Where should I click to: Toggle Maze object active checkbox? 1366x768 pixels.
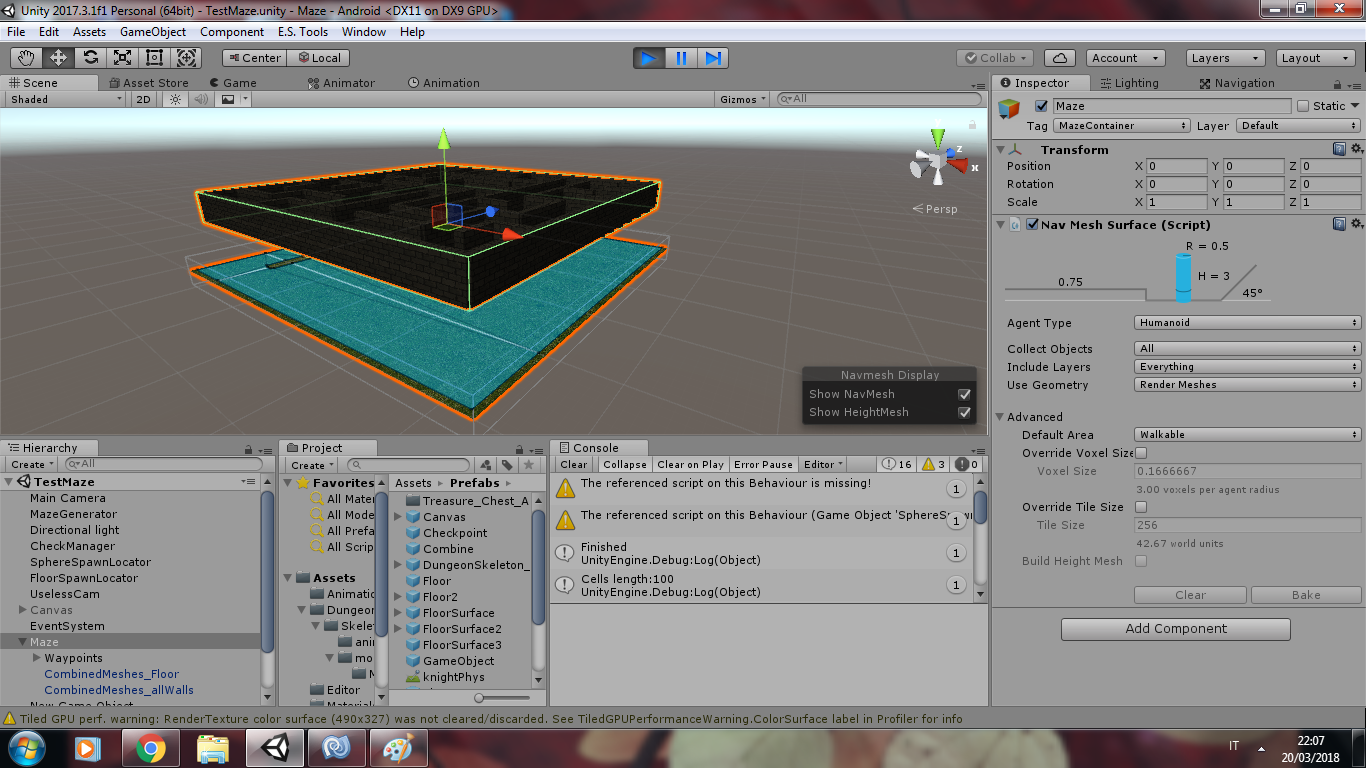[x=1041, y=106]
